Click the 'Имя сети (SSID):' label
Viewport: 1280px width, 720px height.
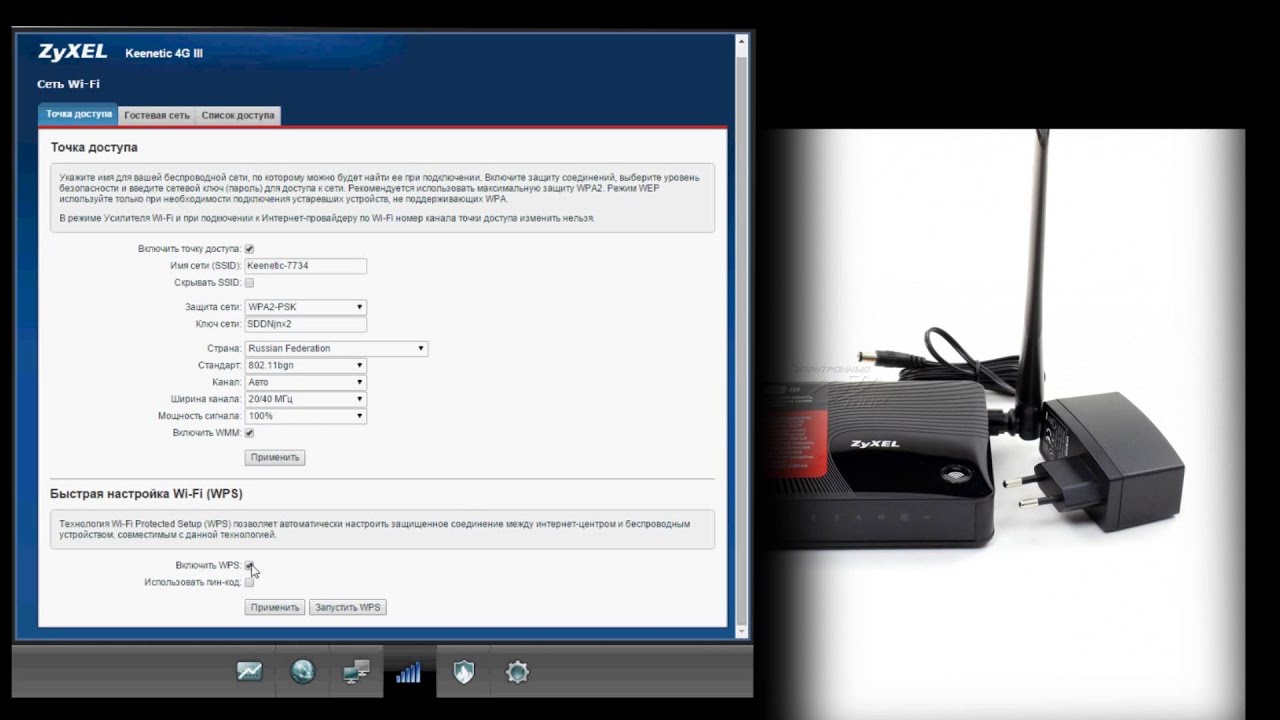click(x=205, y=266)
